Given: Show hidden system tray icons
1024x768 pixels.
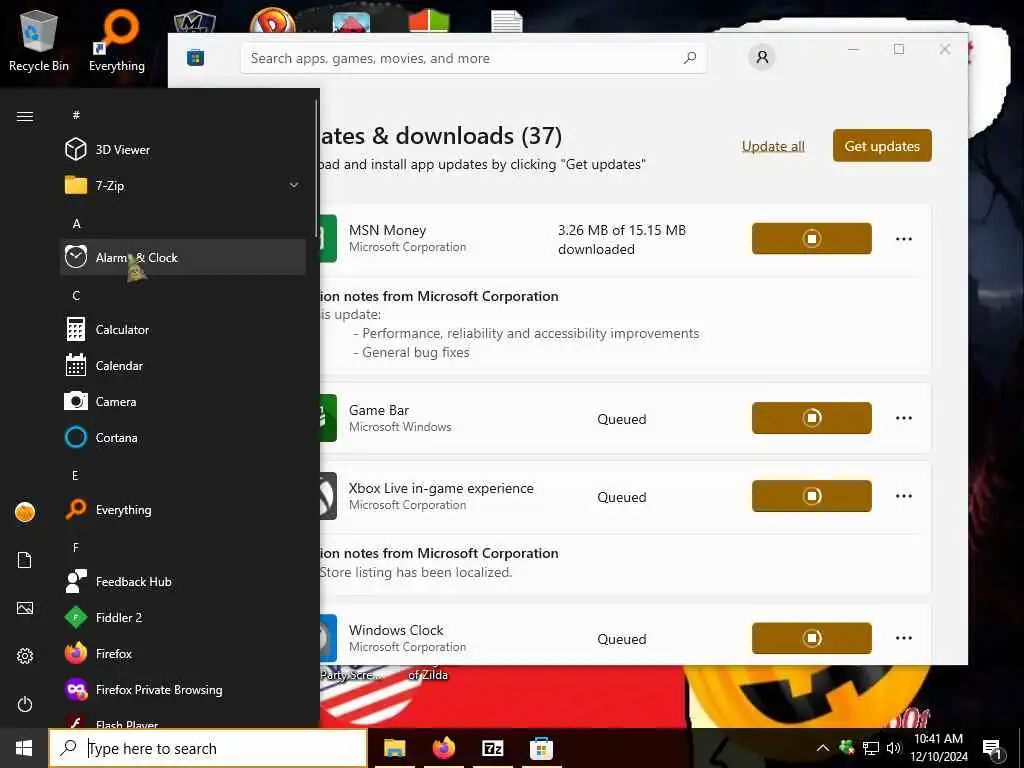Looking at the screenshot, I should pyautogui.click(x=823, y=748).
